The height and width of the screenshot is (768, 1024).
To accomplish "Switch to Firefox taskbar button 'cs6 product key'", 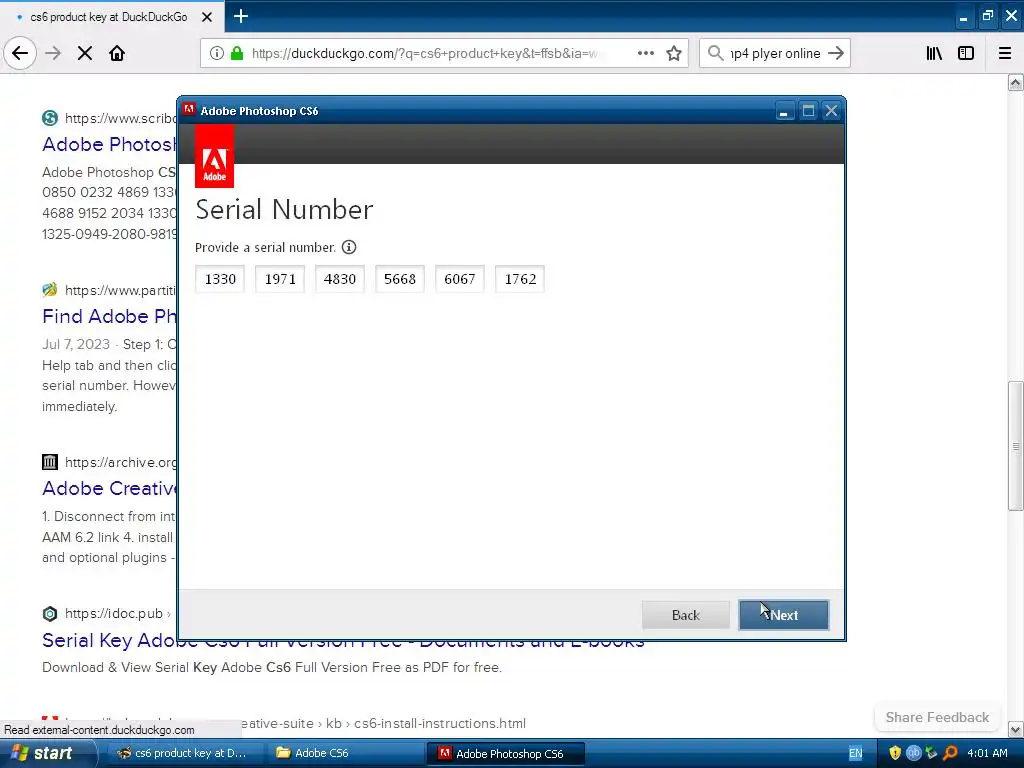I will pyautogui.click(x=183, y=753).
